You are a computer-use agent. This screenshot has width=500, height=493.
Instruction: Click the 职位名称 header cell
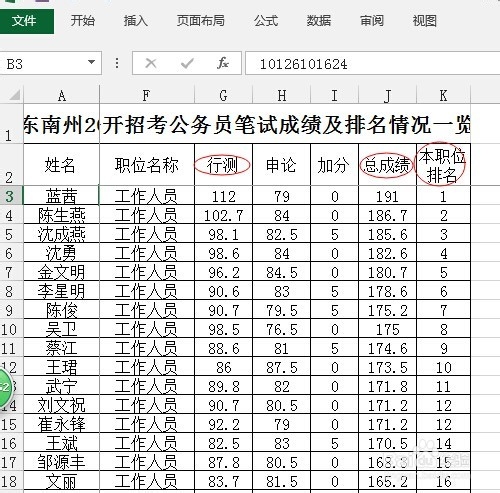147,165
